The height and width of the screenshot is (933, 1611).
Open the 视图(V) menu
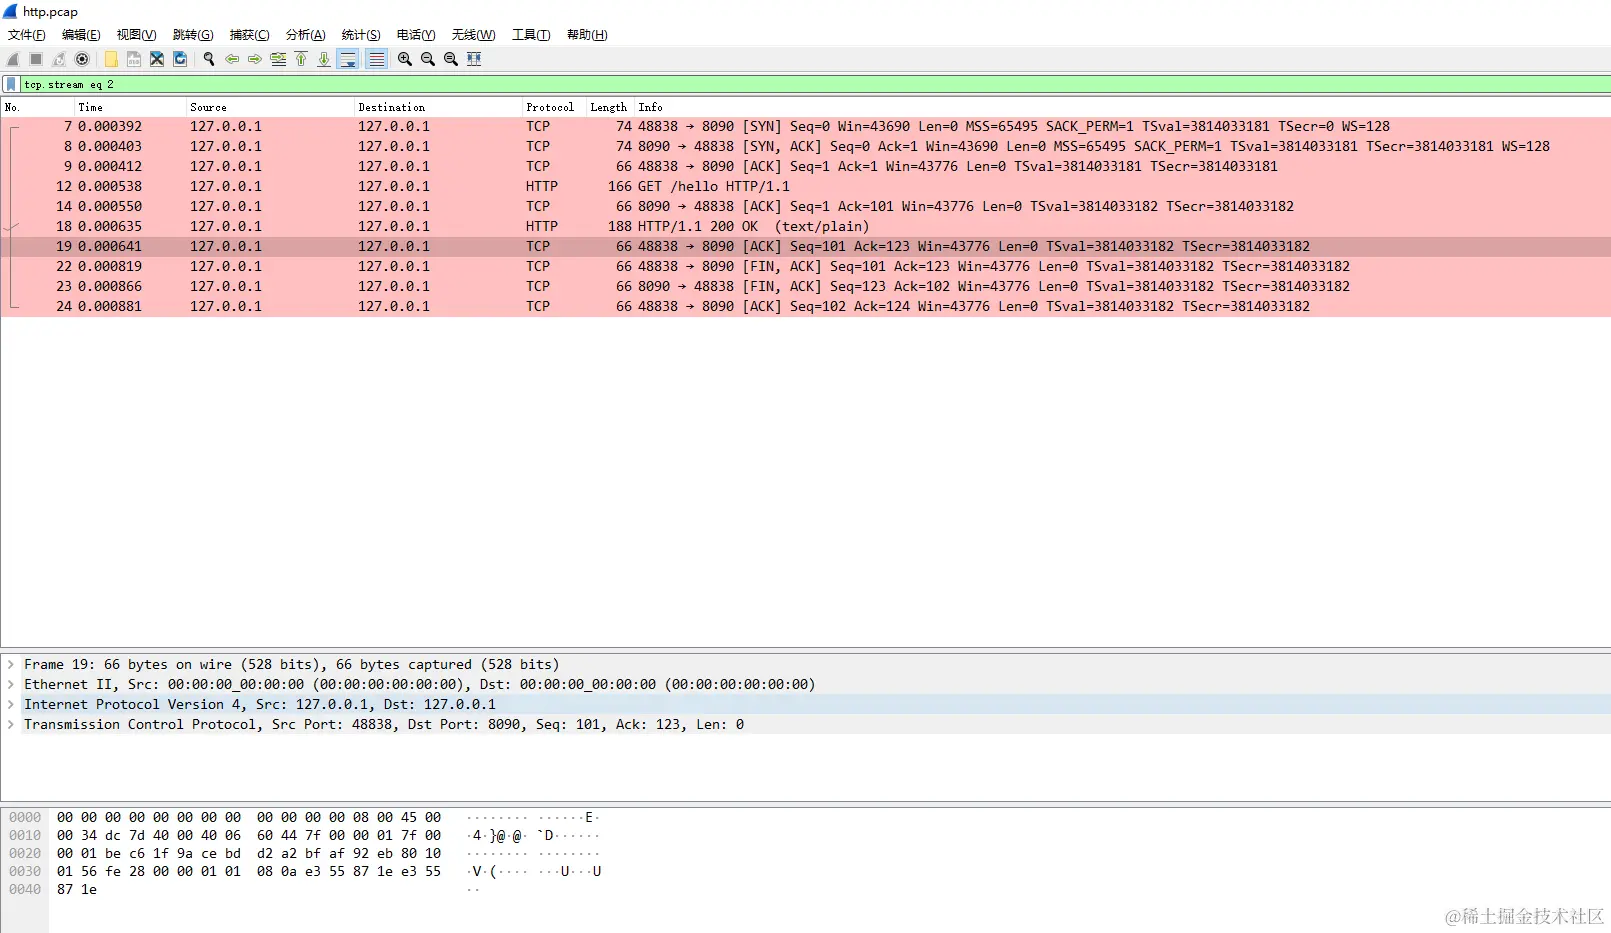[137, 35]
